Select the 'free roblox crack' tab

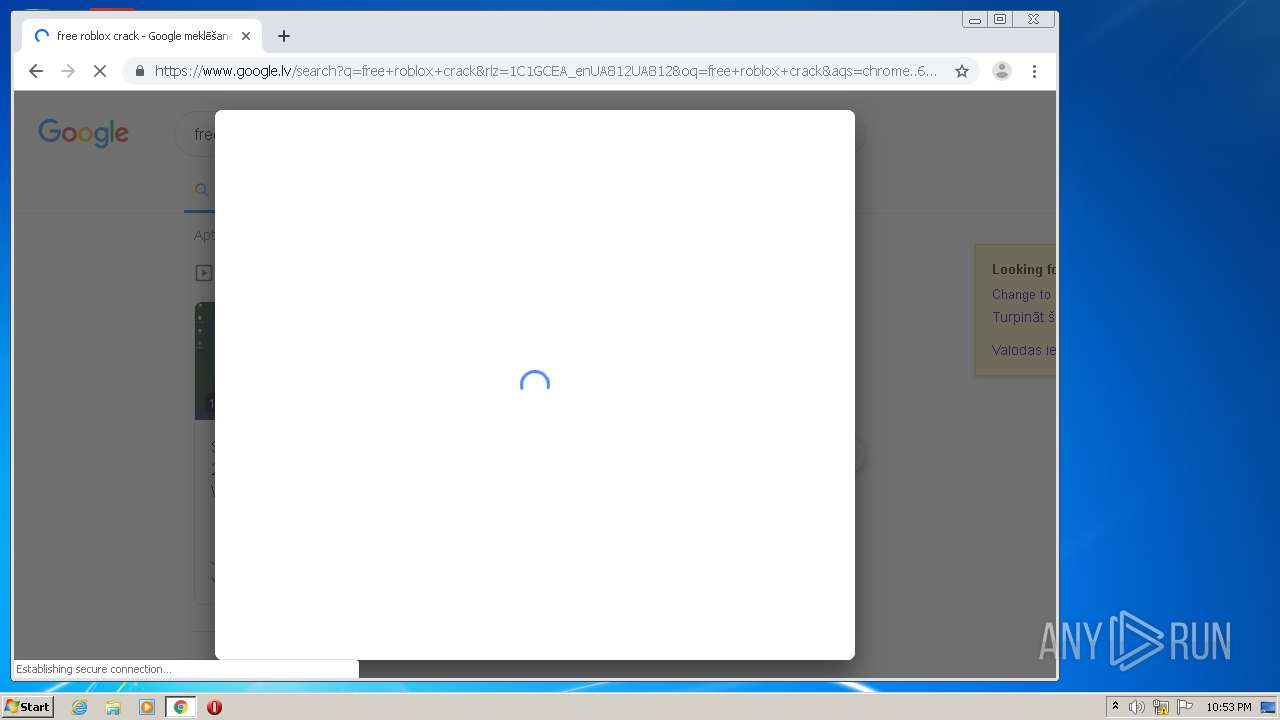point(142,36)
